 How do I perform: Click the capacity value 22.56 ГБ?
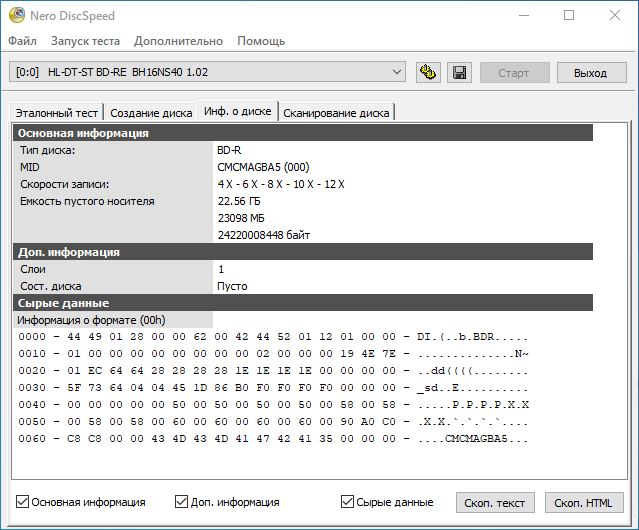click(239, 201)
